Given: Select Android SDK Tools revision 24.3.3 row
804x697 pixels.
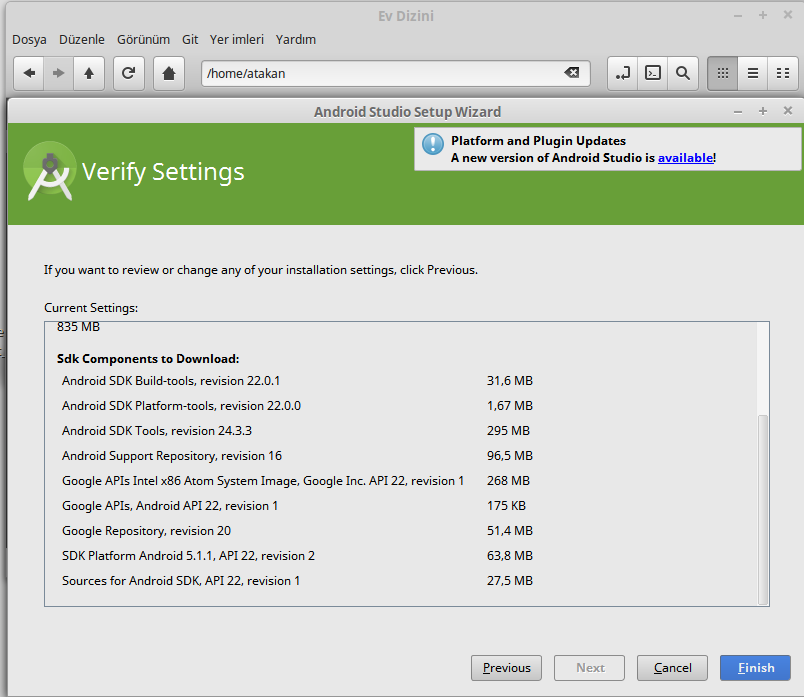Looking at the screenshot, I should tap(296, 431).
